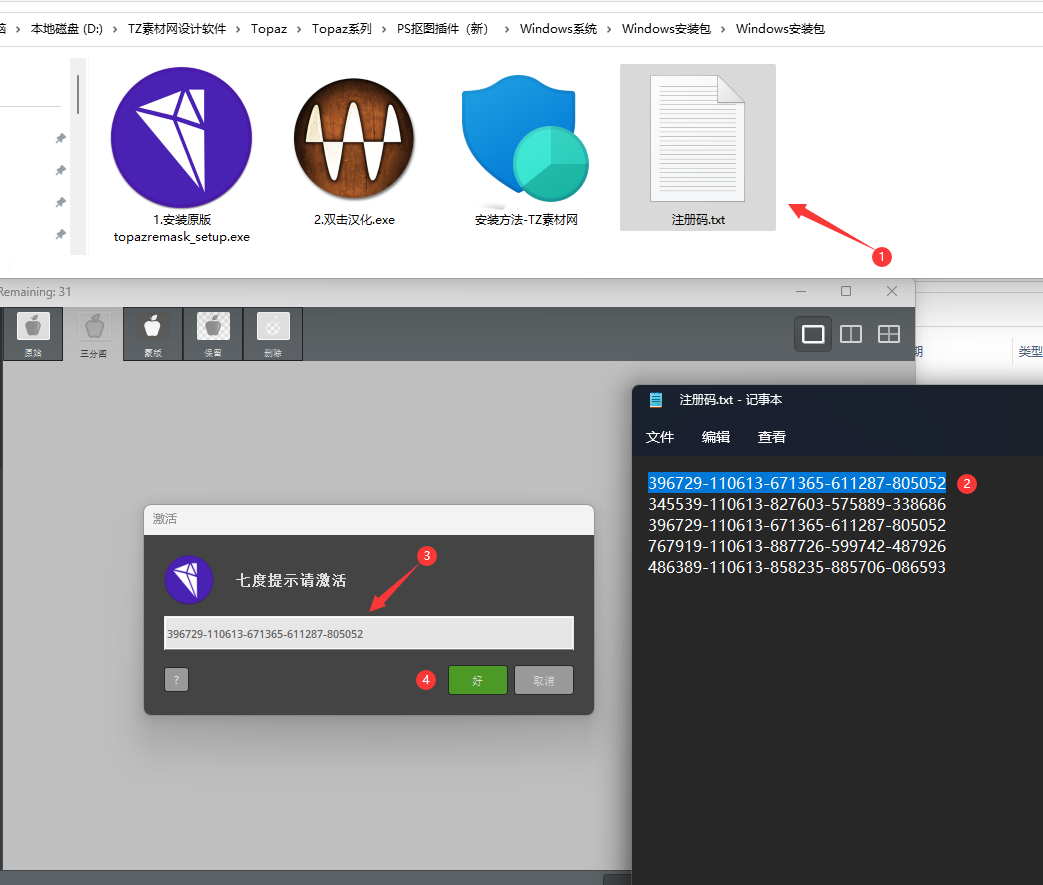
Task: Go to Topaz folder in breadcrumb
Action: coord(269,29)
